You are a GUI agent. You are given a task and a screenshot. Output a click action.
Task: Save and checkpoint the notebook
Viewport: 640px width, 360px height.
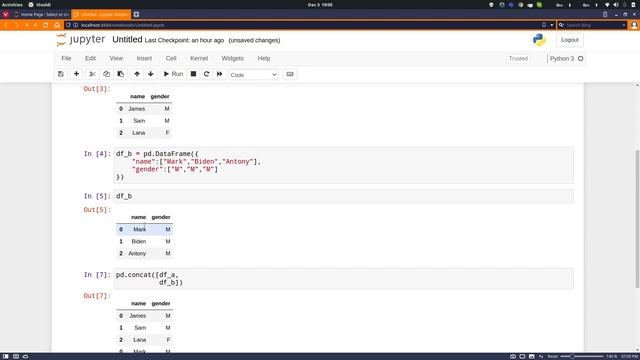pos(61,74)
